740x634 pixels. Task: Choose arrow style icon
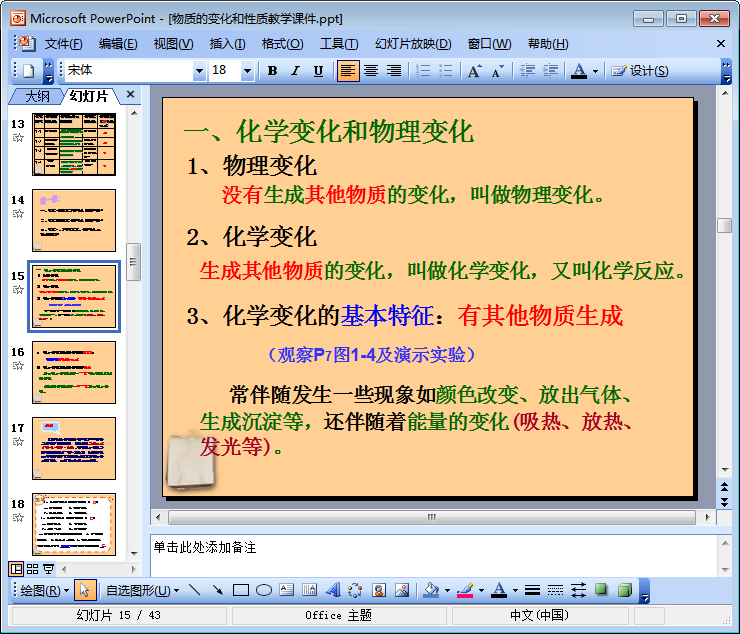point(579,590)
